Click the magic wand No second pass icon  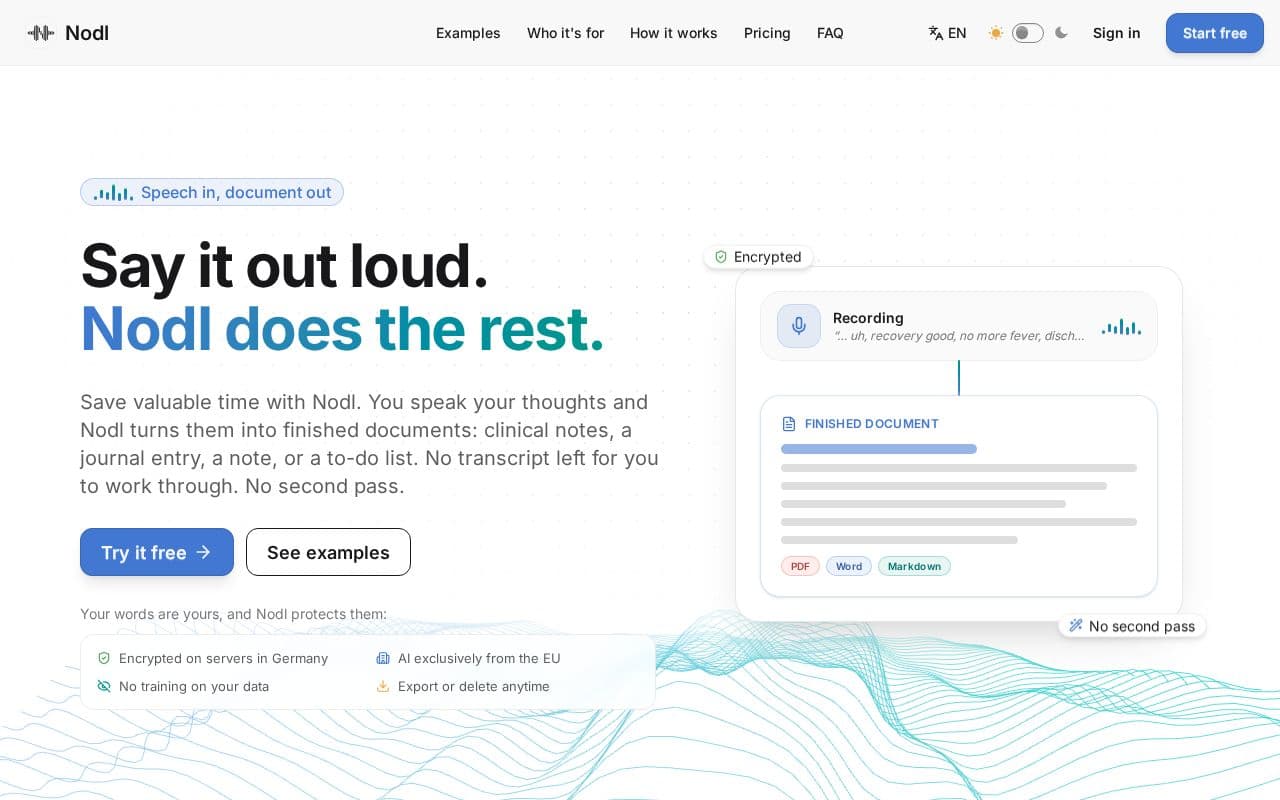1076,626
